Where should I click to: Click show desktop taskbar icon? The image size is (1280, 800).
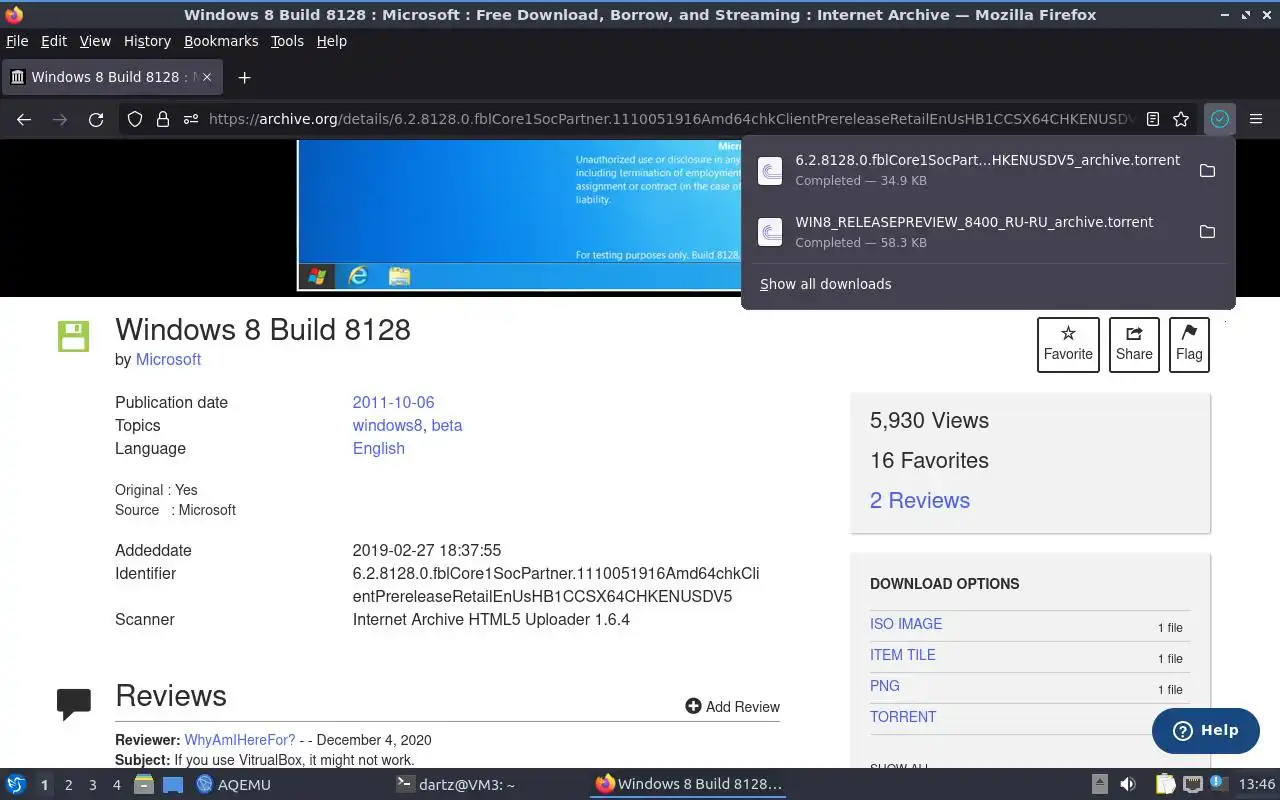click(x=173, y=784)
